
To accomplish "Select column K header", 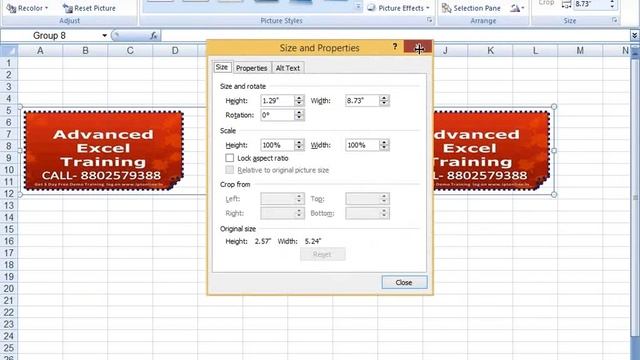I will click(x=490, y=51).
